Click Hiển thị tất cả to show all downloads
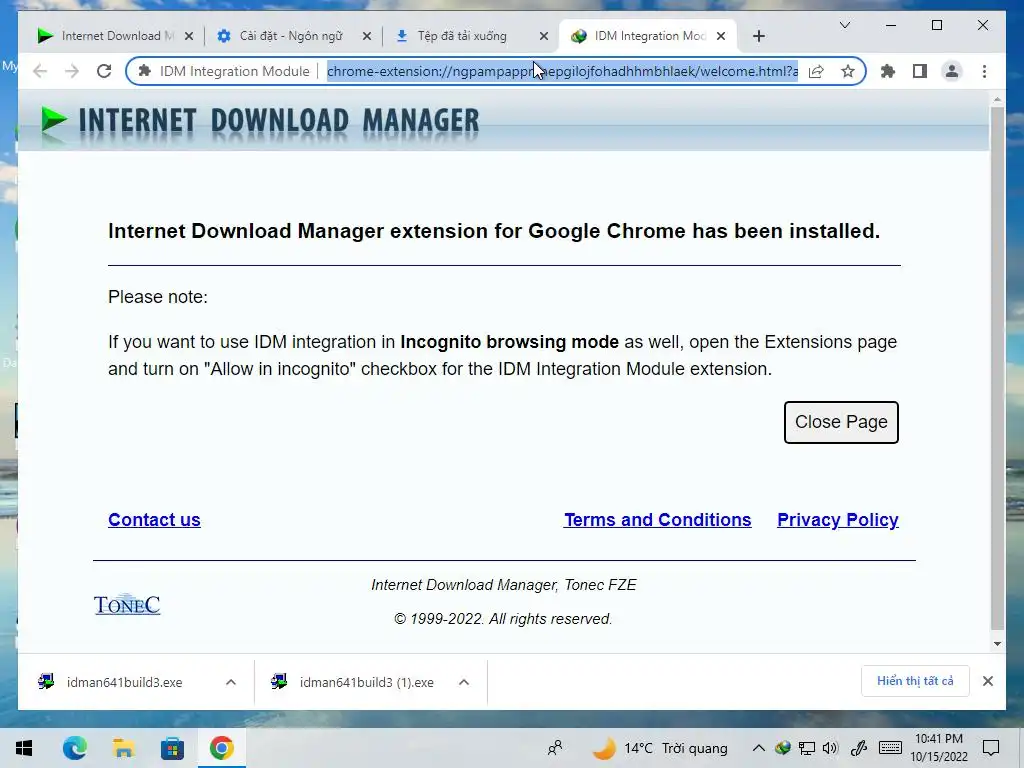 click(x=915, y=681)
